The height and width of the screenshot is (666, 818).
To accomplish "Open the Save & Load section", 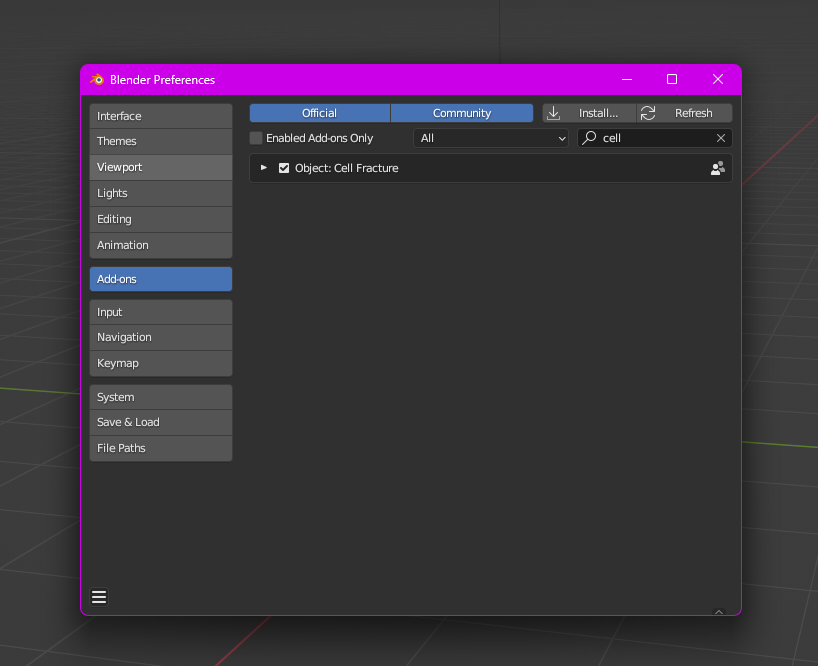I will (x=160, y=422).
